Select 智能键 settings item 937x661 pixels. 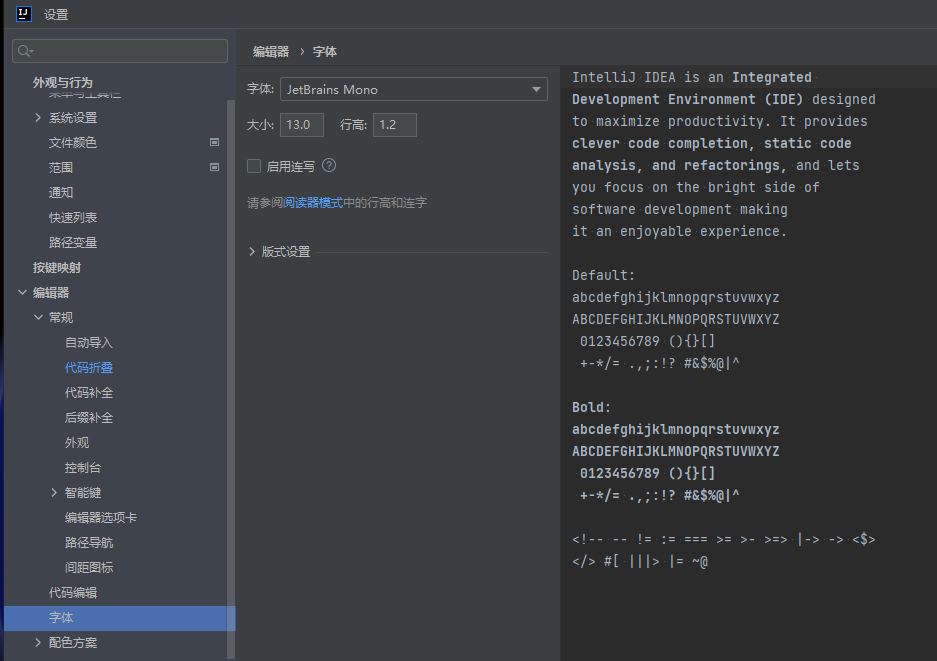pos(83,492)
